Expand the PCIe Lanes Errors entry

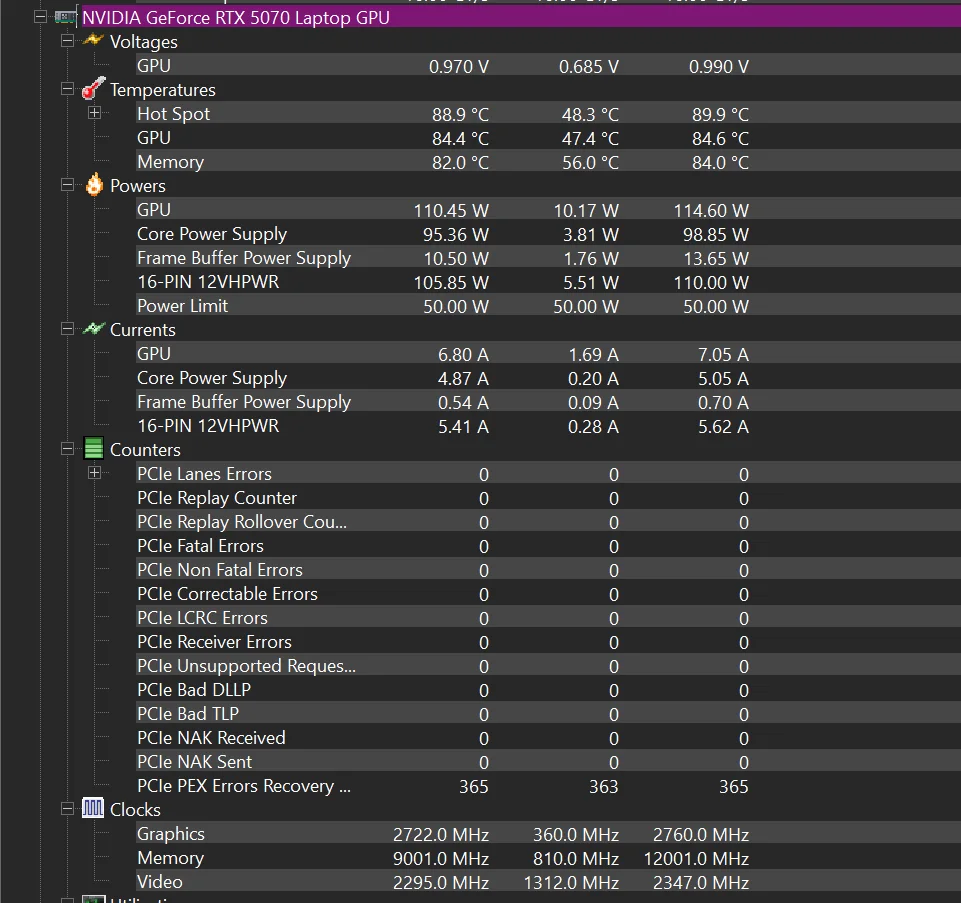[94, 473]
